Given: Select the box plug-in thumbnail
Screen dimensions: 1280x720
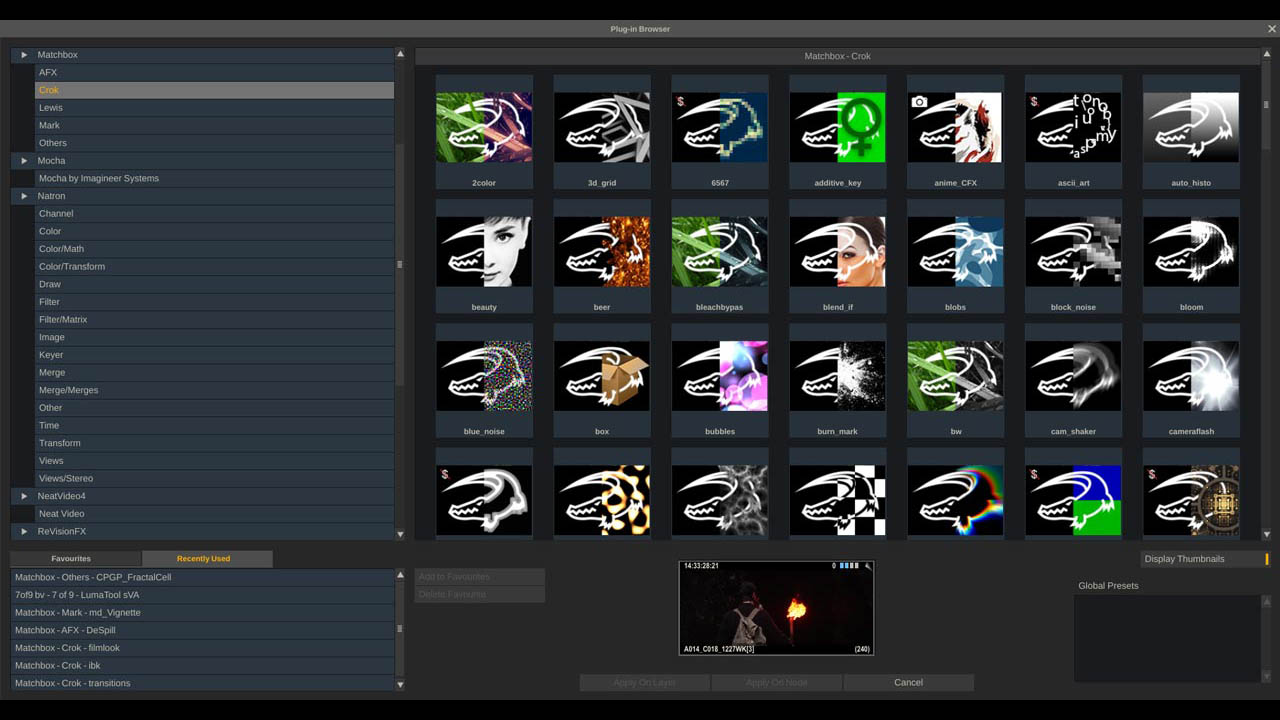Looking at the screenshot, I should pos(602,376).
